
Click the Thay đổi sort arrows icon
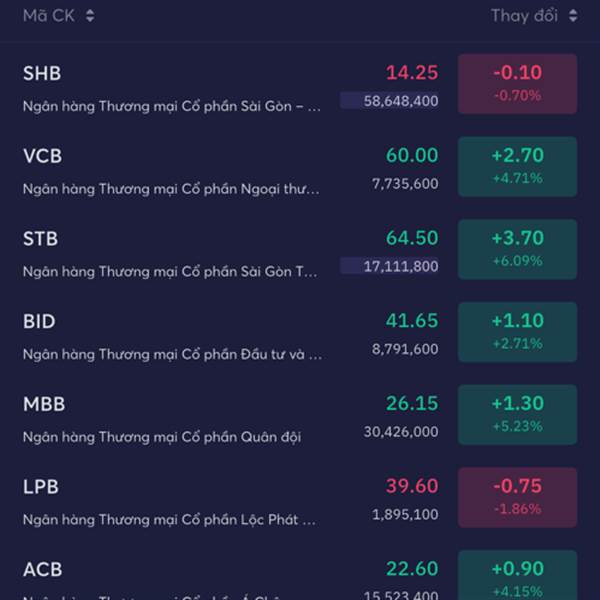click(573, 16)
